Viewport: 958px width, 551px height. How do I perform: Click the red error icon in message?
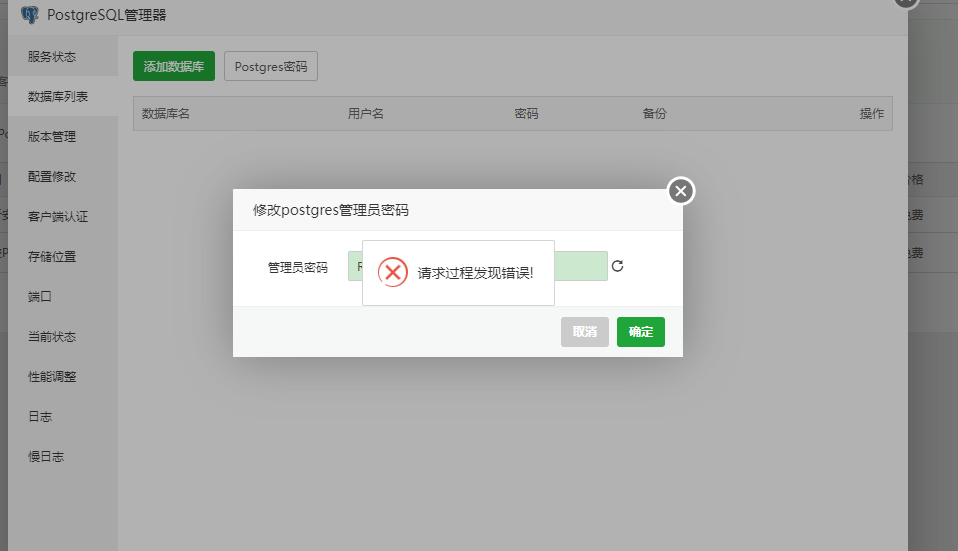tap(393, 272)
